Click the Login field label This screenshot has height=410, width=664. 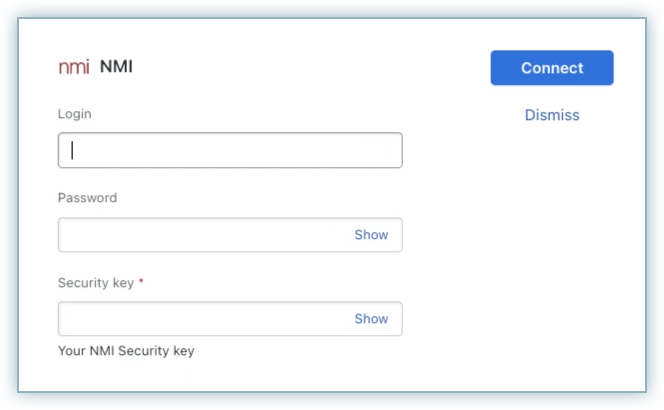(74, 114)
